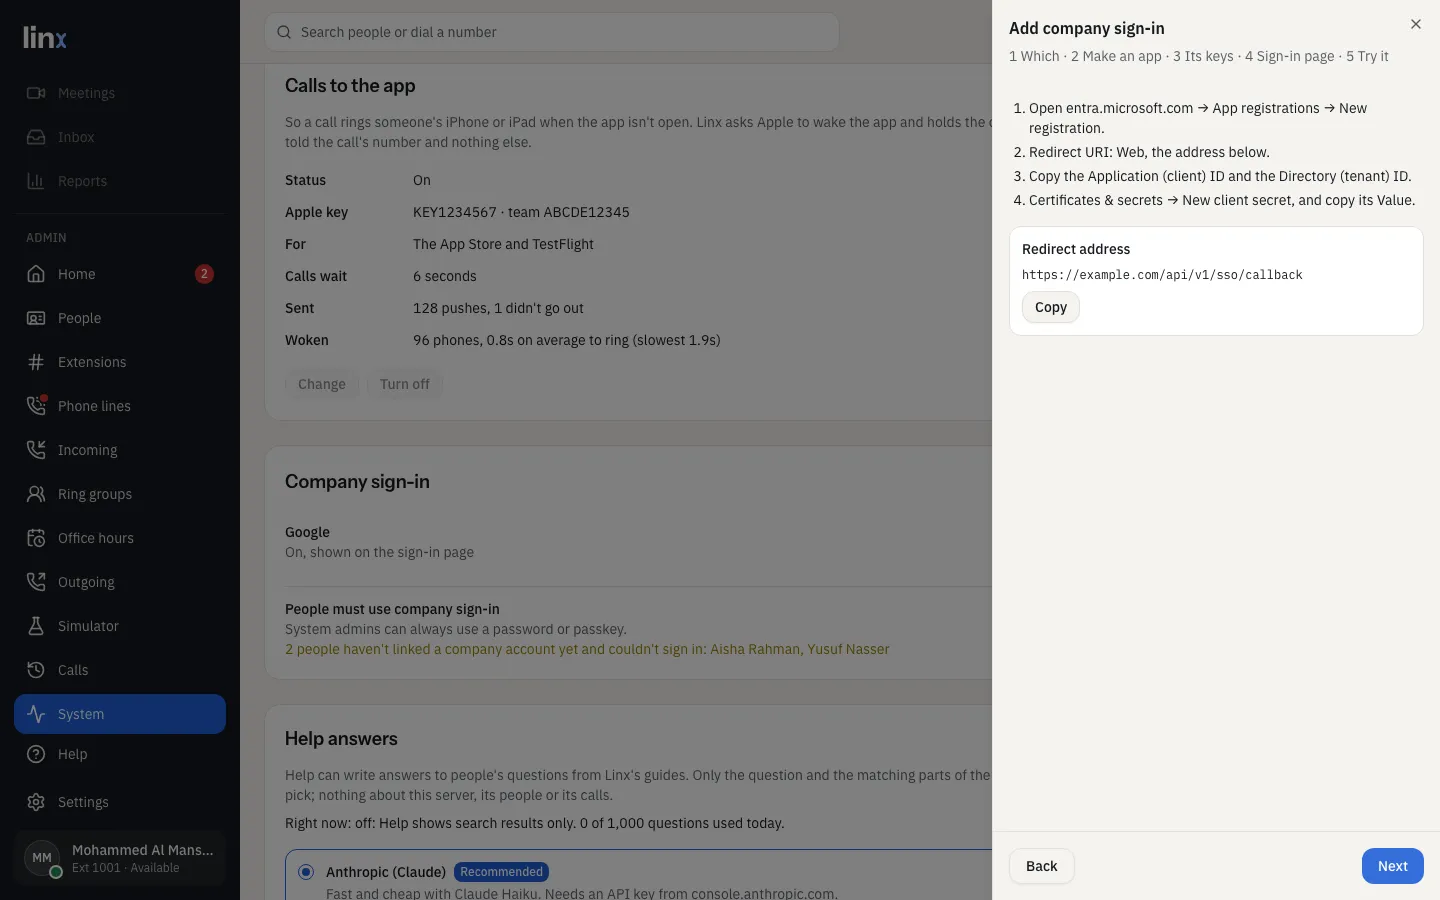Go to the Meetings menu item
Viewport: 1440px width, 900px height.
pyautogui.click(x=120, y=93)
